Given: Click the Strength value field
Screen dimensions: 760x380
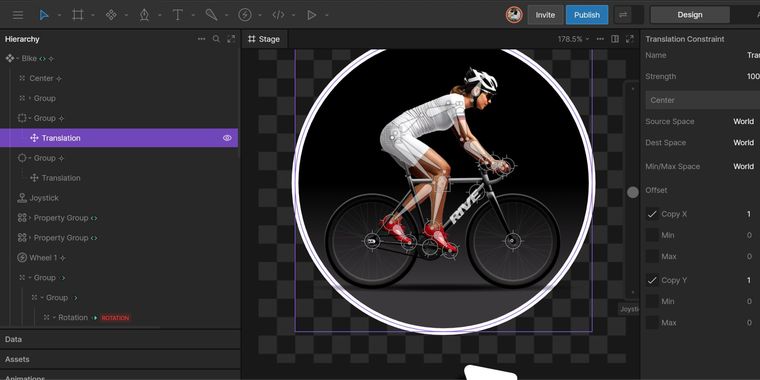Looking at the screenshot, I should (753, 77).
